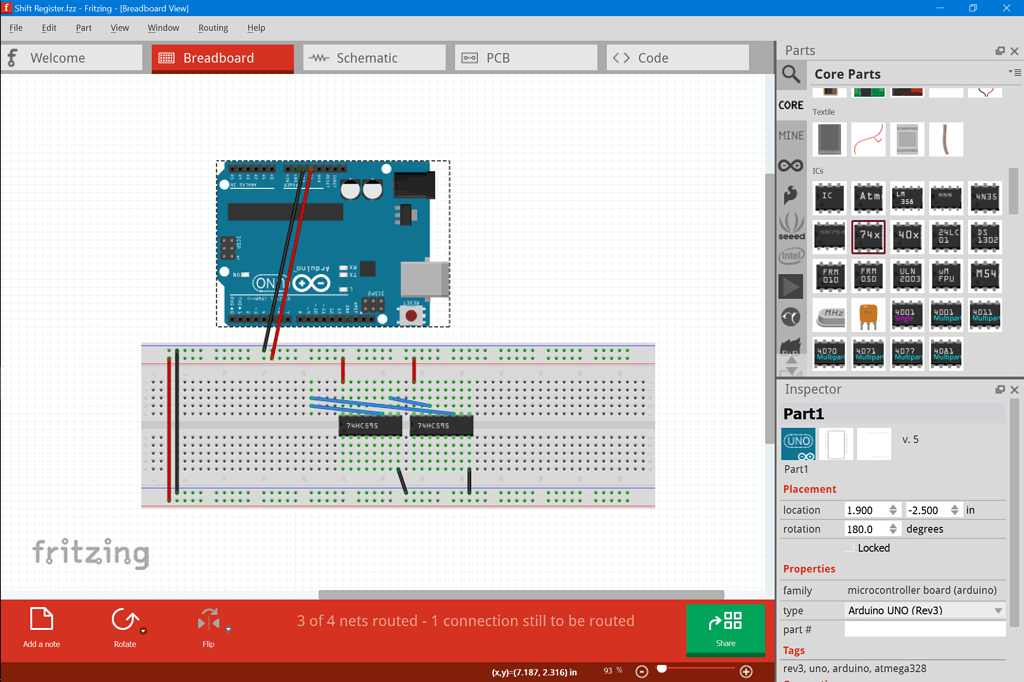The width and height of the screenshot is (1024, 682).
Task: Click the Flip icon in the bottom toolbar
Action: pyautogui.click(x=208, y=620)
